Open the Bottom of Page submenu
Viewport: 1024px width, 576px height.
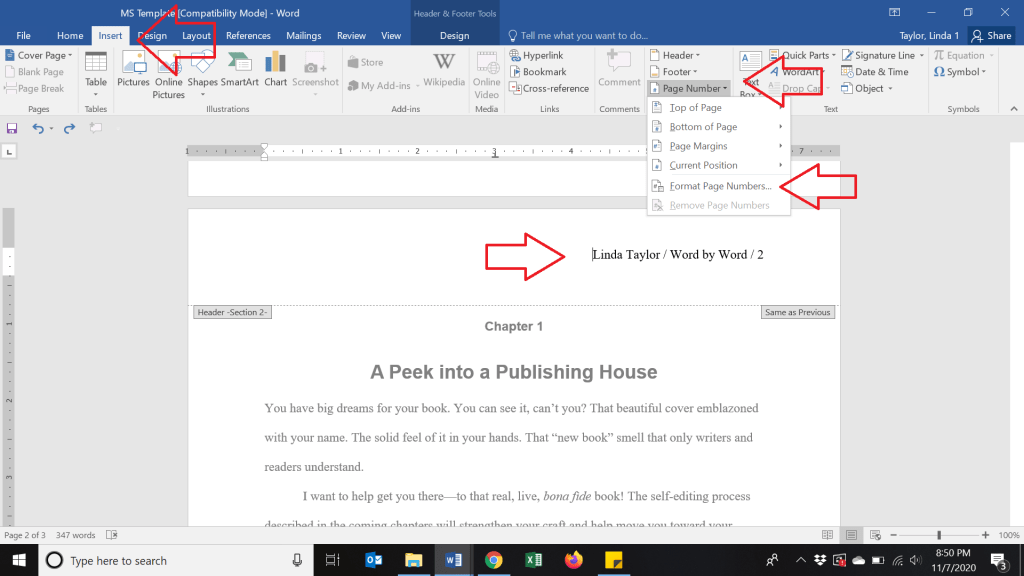[718, 127]
